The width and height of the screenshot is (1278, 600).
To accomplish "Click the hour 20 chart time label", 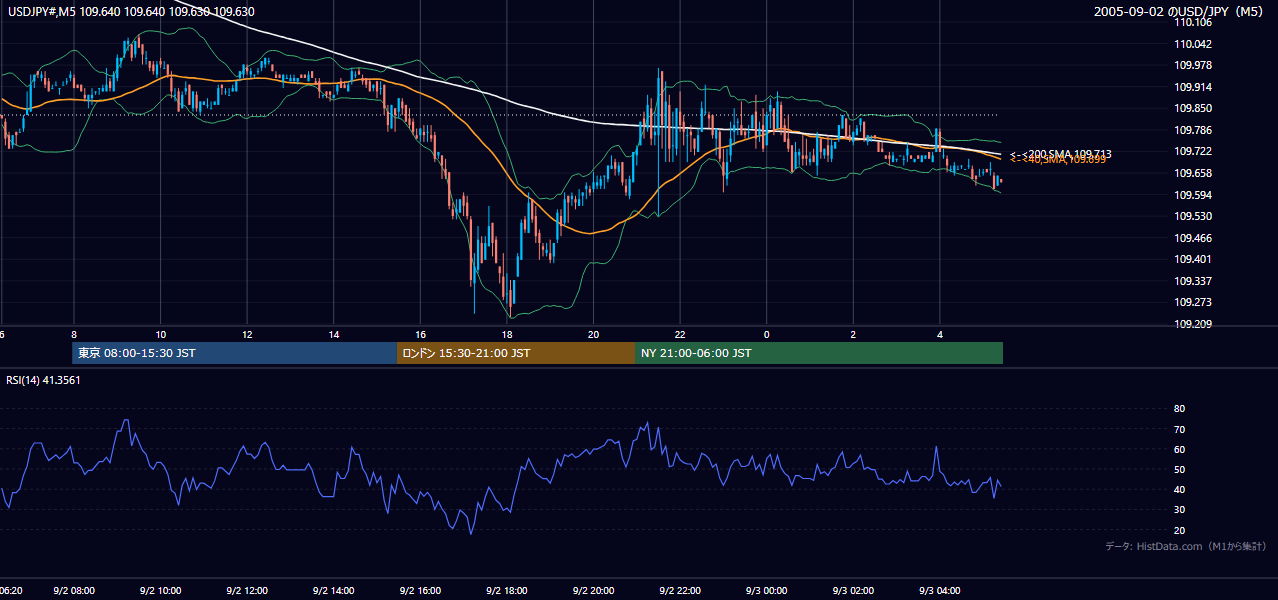I will click(594, 334).
